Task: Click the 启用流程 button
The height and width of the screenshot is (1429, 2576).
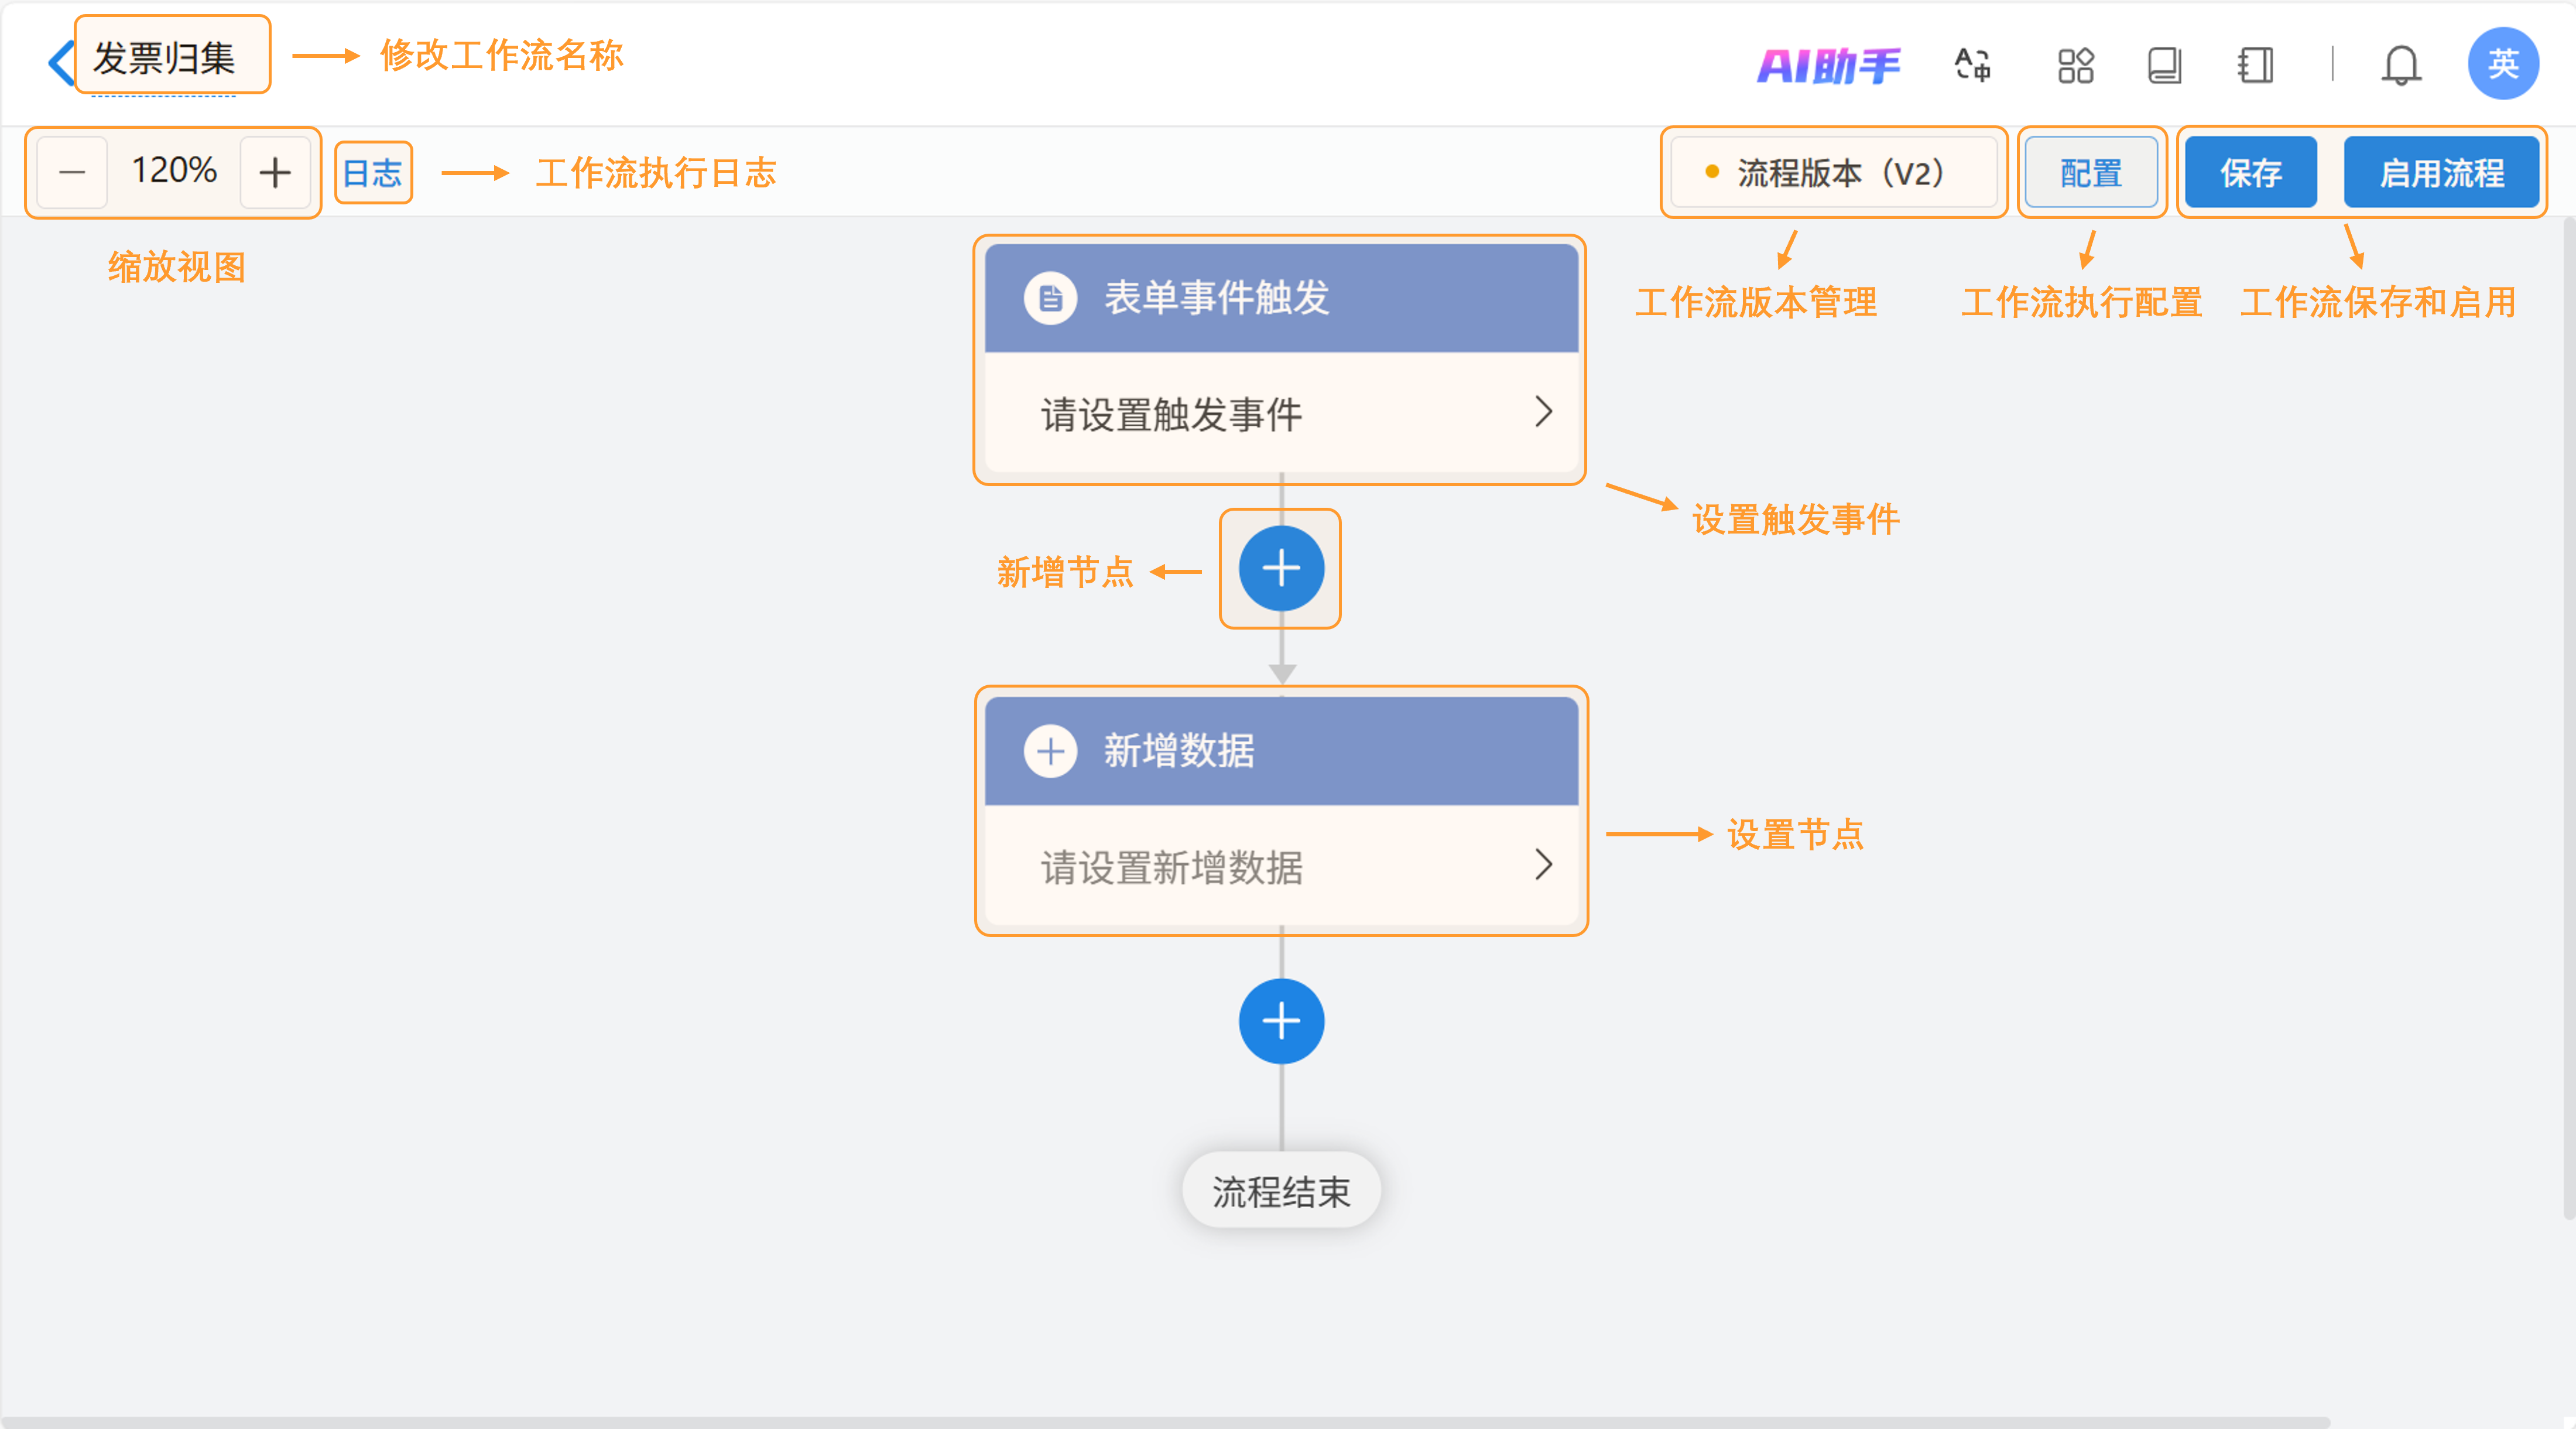Action: point(2441,173)
